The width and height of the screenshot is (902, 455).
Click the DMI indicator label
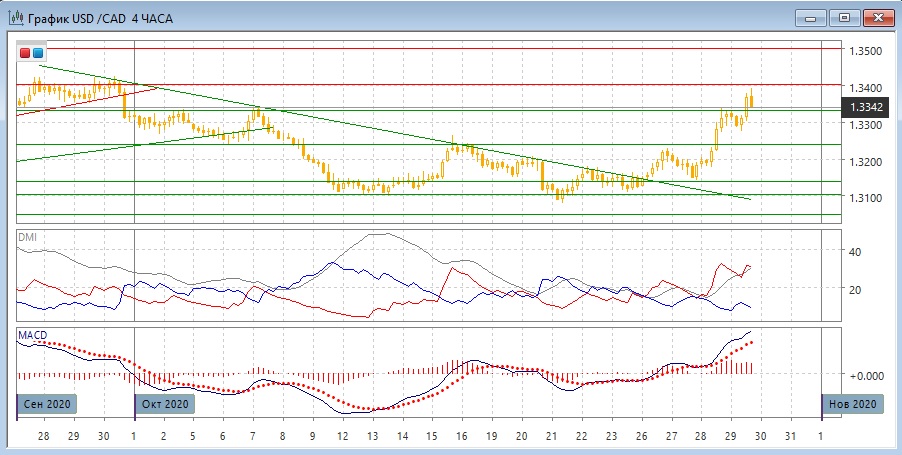[29, 236]
